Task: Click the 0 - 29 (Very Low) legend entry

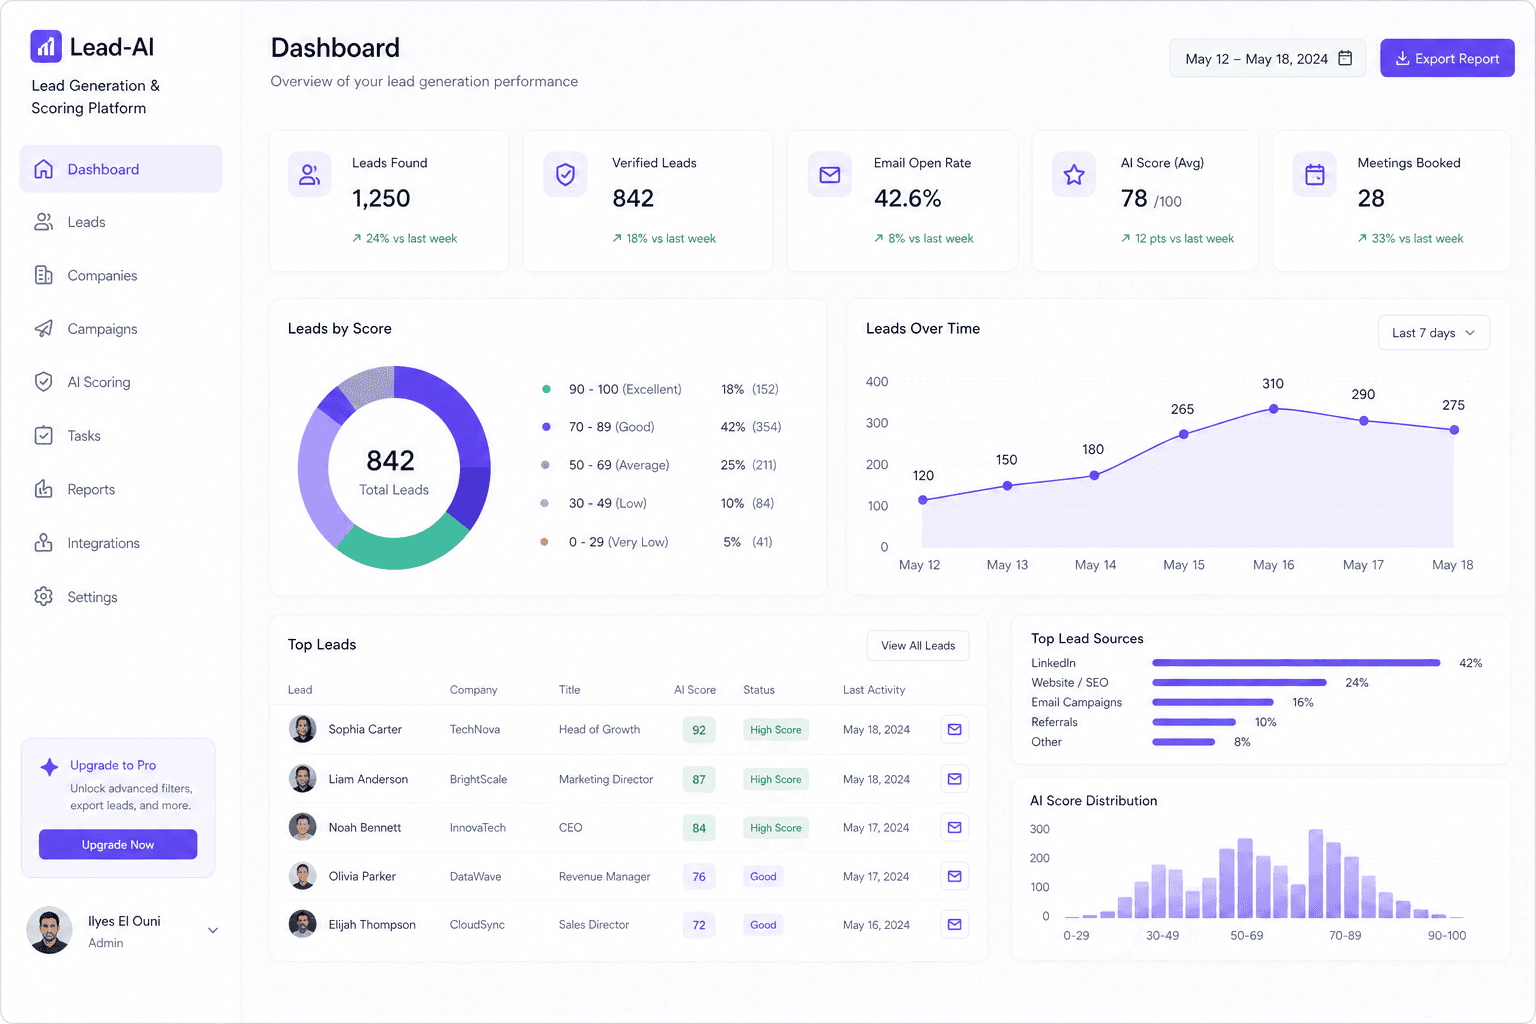Action: pyautogui.click(x=657, y=542)
